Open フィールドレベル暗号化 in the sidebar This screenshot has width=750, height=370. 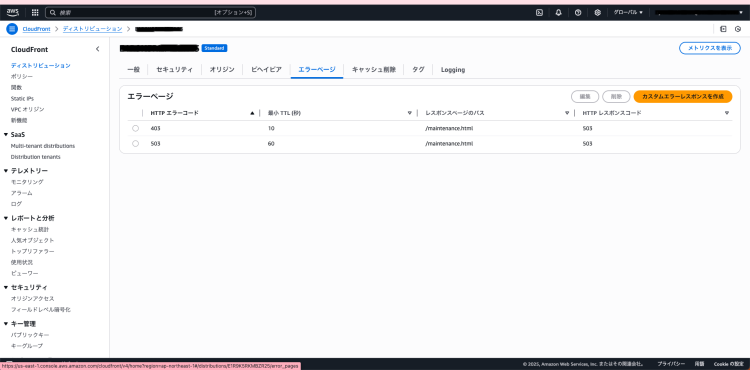pyautogui.click(x=41, y=310)
